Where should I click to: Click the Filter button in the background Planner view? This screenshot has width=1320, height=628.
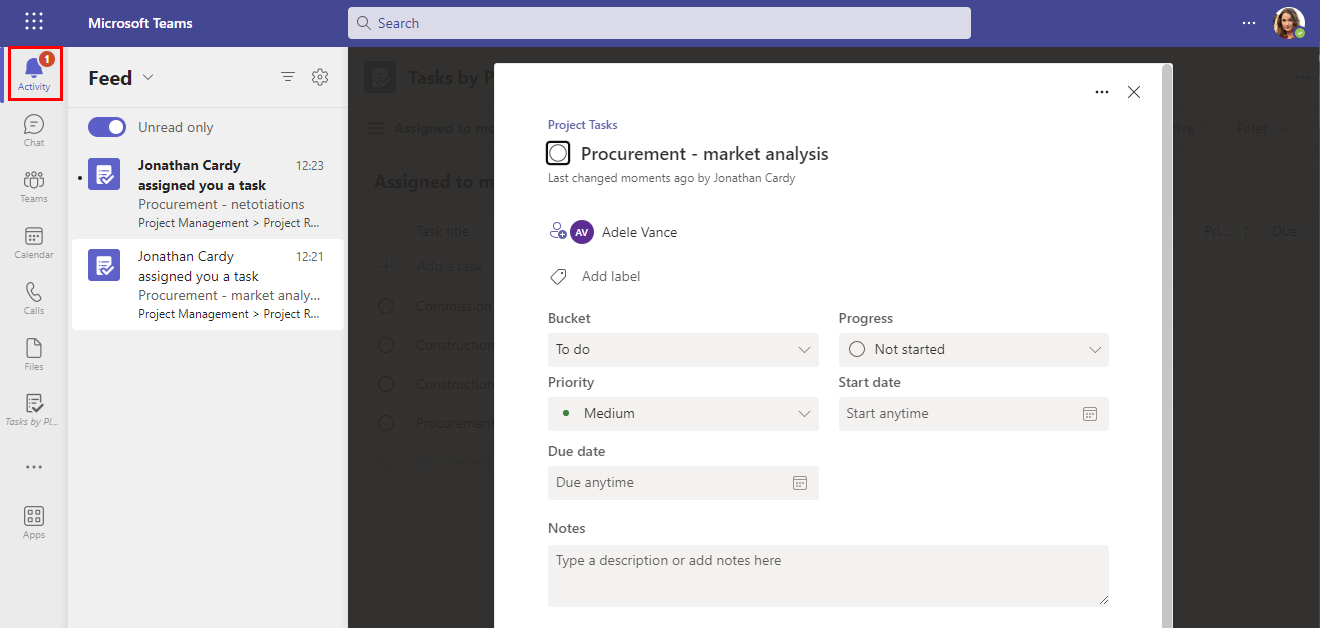(x=1252, y=128)
